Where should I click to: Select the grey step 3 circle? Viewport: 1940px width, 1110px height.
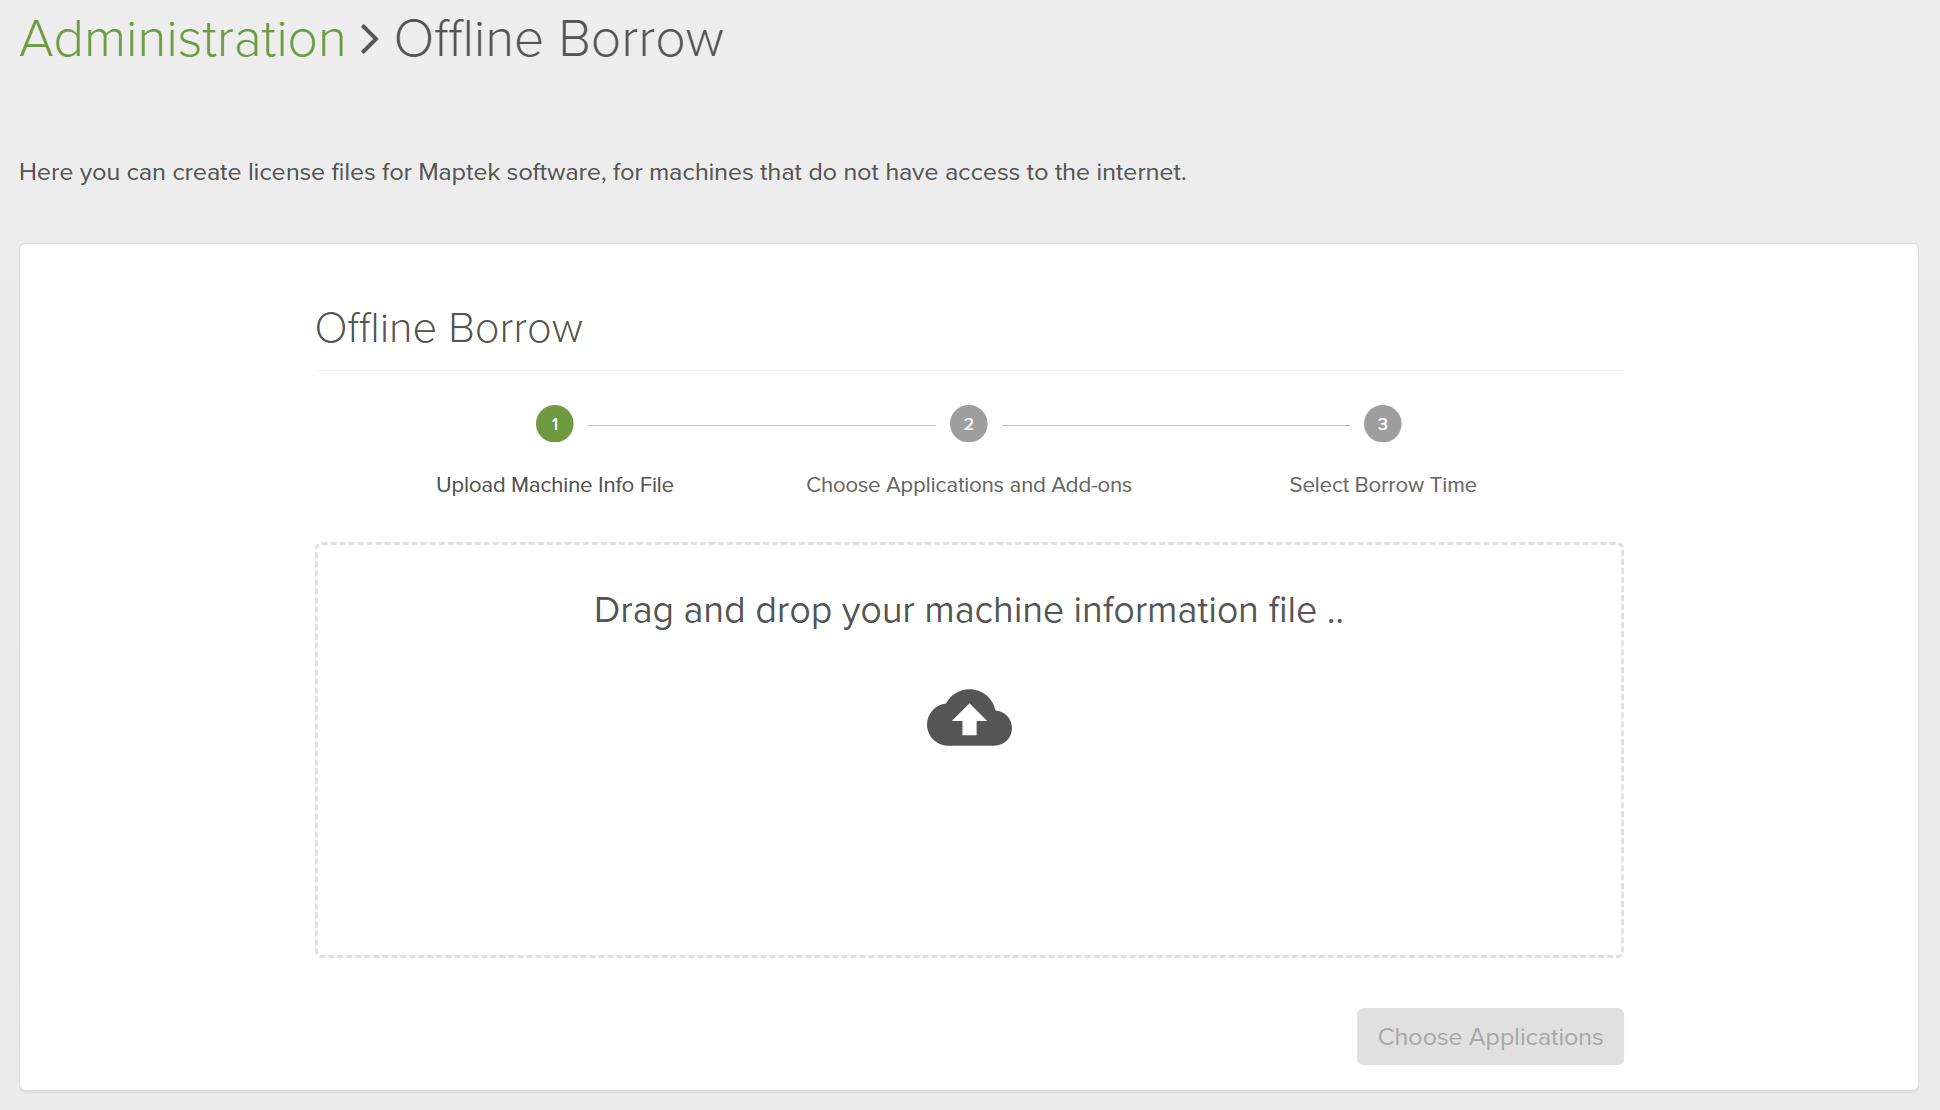(x=1383, y=424)
